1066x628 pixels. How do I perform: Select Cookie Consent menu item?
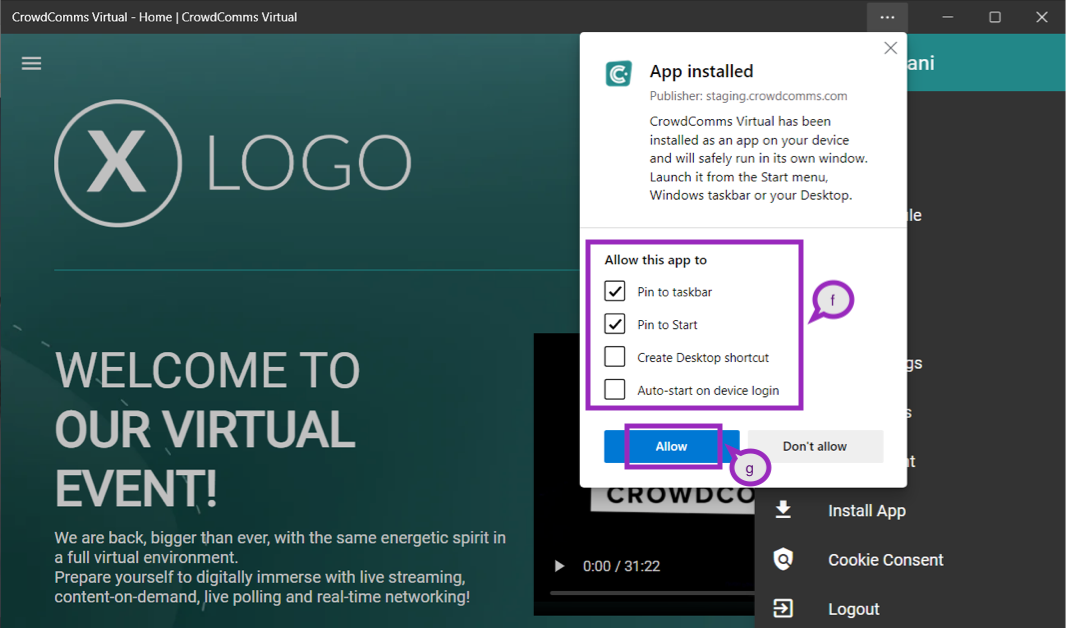tap(885, 560)
